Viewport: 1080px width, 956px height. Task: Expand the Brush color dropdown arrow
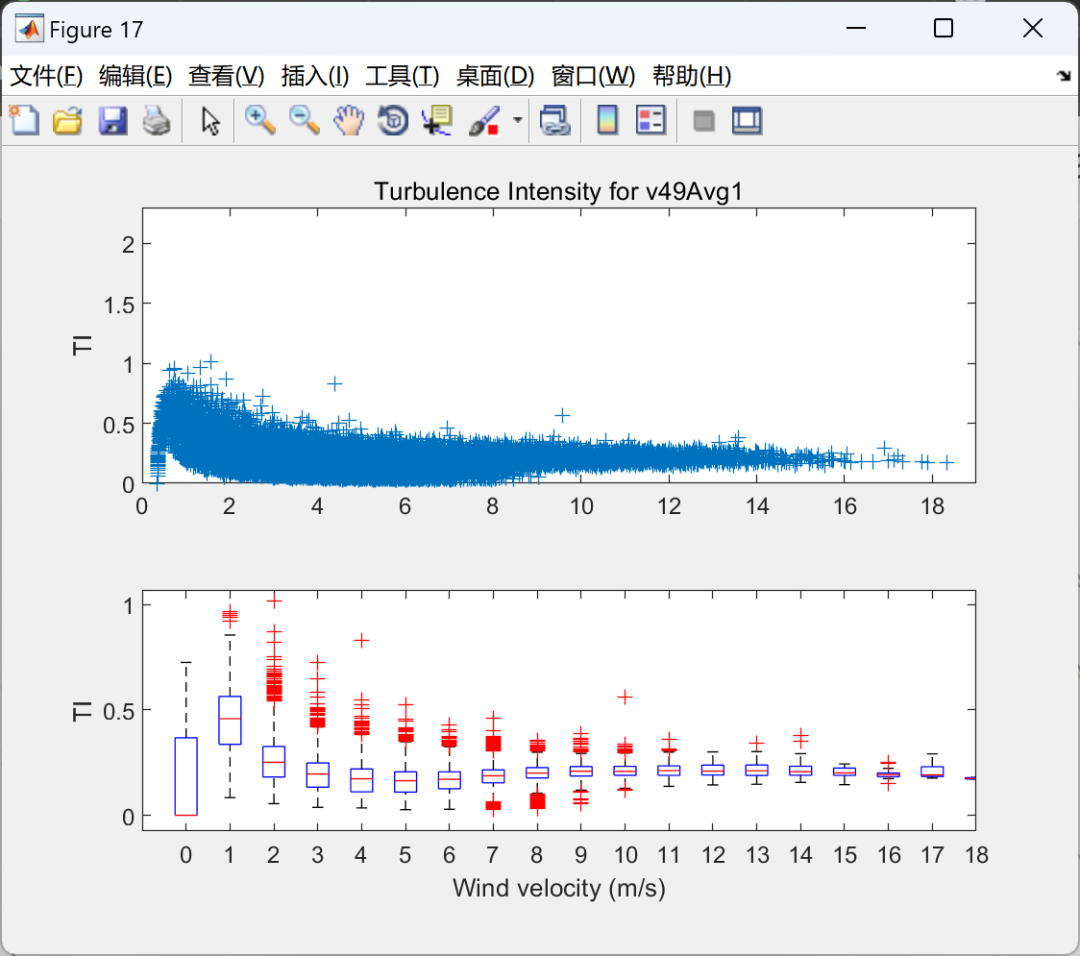(x=517, y=121)
